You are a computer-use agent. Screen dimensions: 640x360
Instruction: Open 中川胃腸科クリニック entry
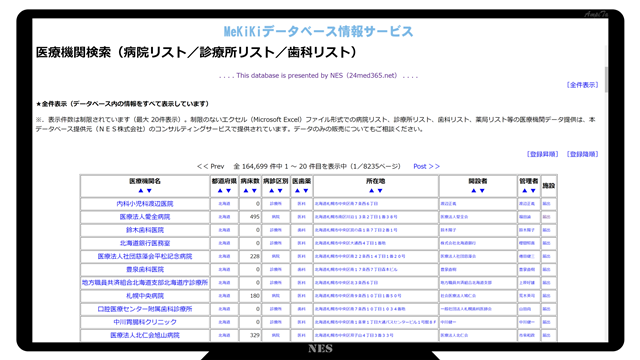[145, 322]
